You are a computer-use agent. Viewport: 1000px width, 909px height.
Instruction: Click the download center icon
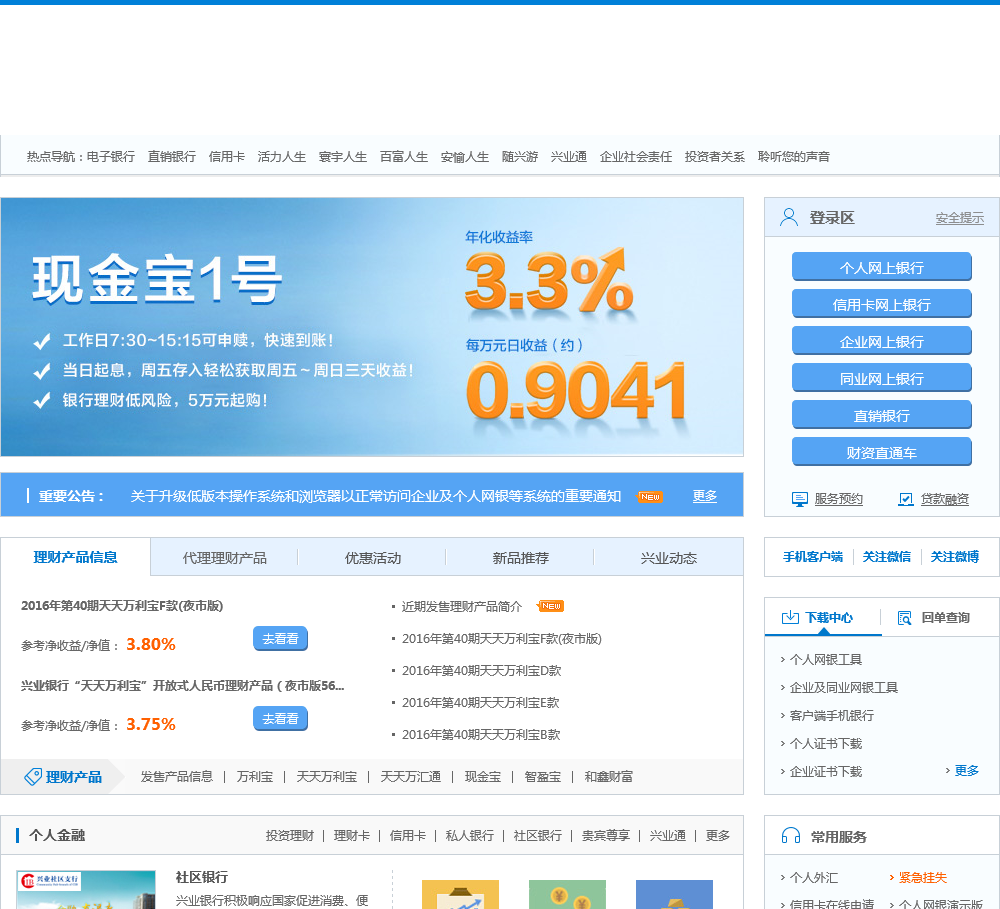[x=790, y=617]
